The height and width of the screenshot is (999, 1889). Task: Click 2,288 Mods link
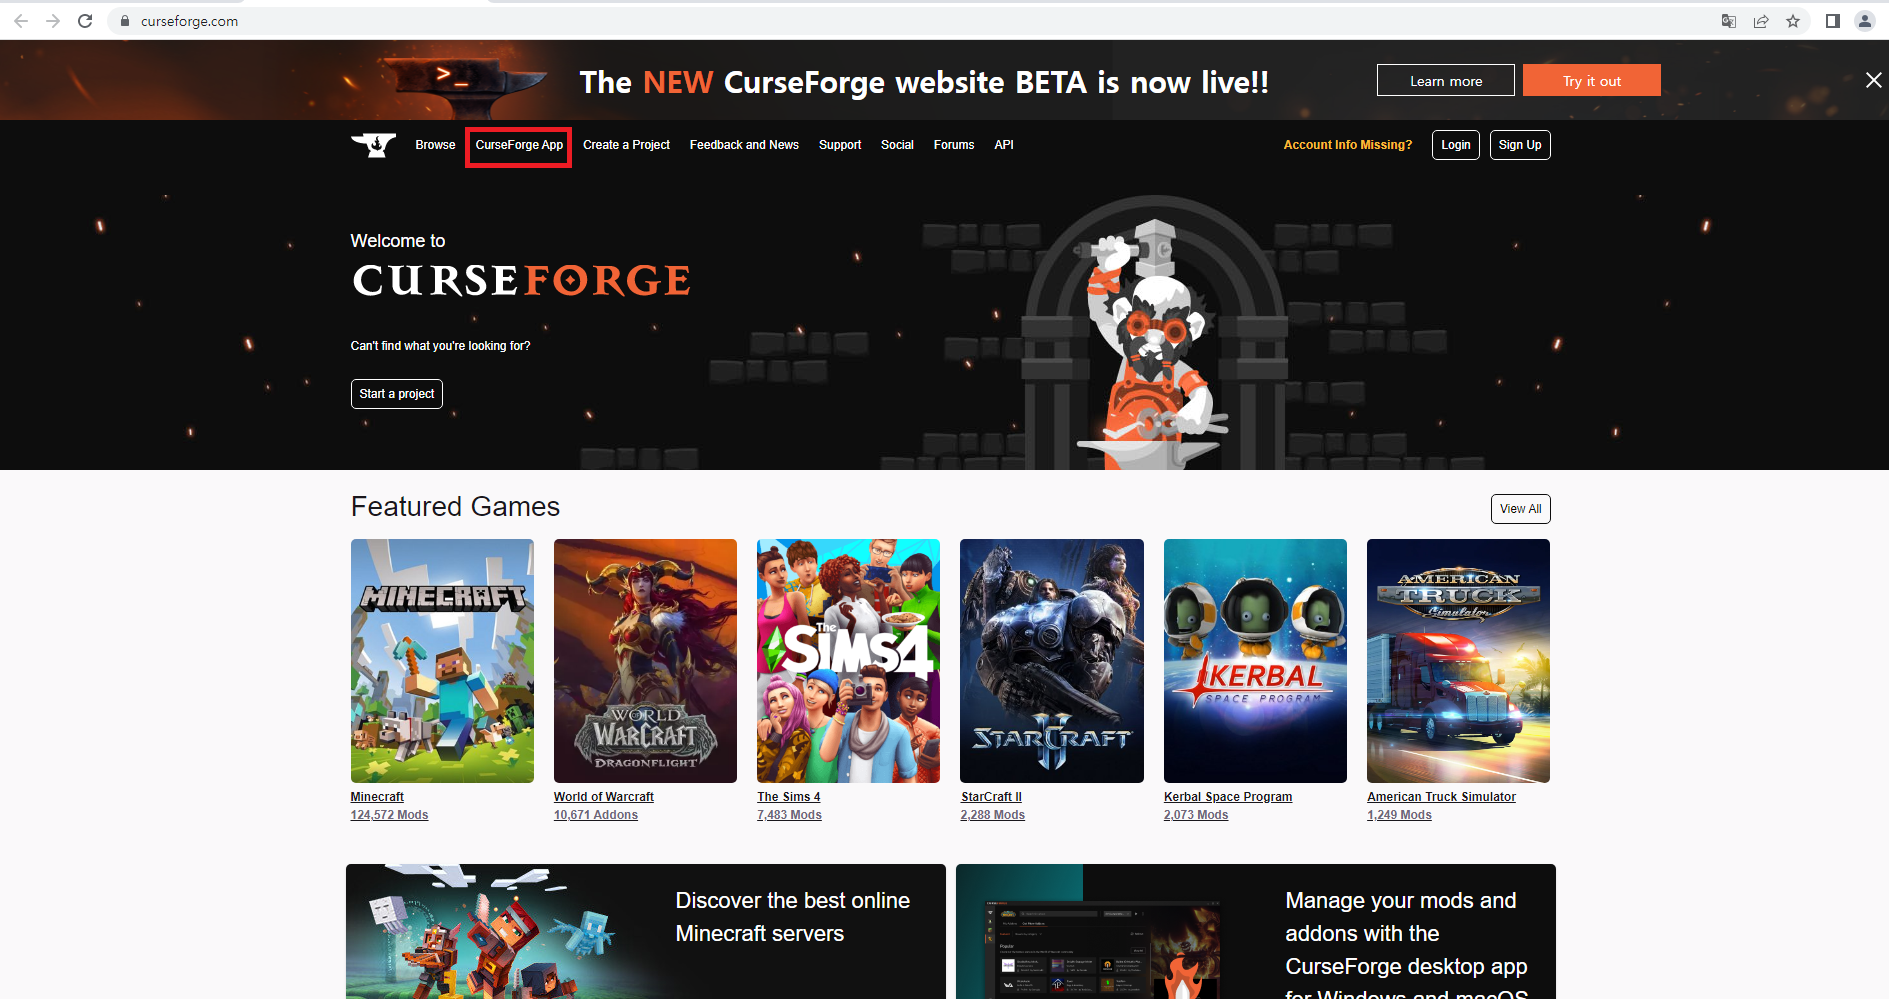[x=993, y=815]
